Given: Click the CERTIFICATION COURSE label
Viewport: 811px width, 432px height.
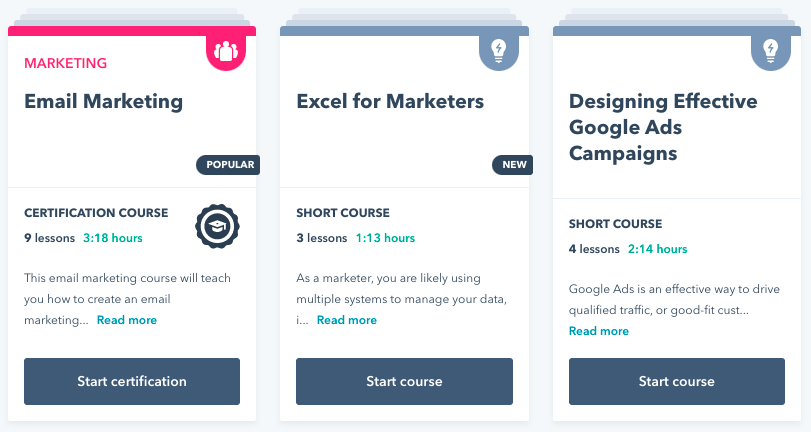Looking at the screenshot, I should [96, 213].
